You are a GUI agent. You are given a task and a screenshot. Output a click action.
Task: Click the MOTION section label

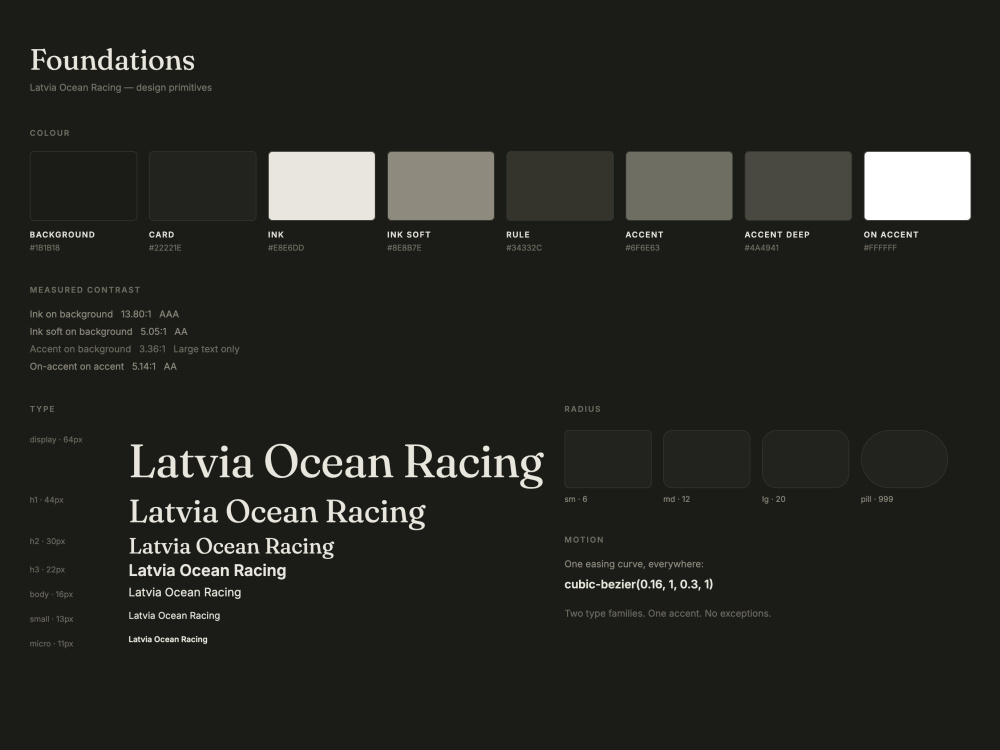pyautogui.click(x=584, y=540)
